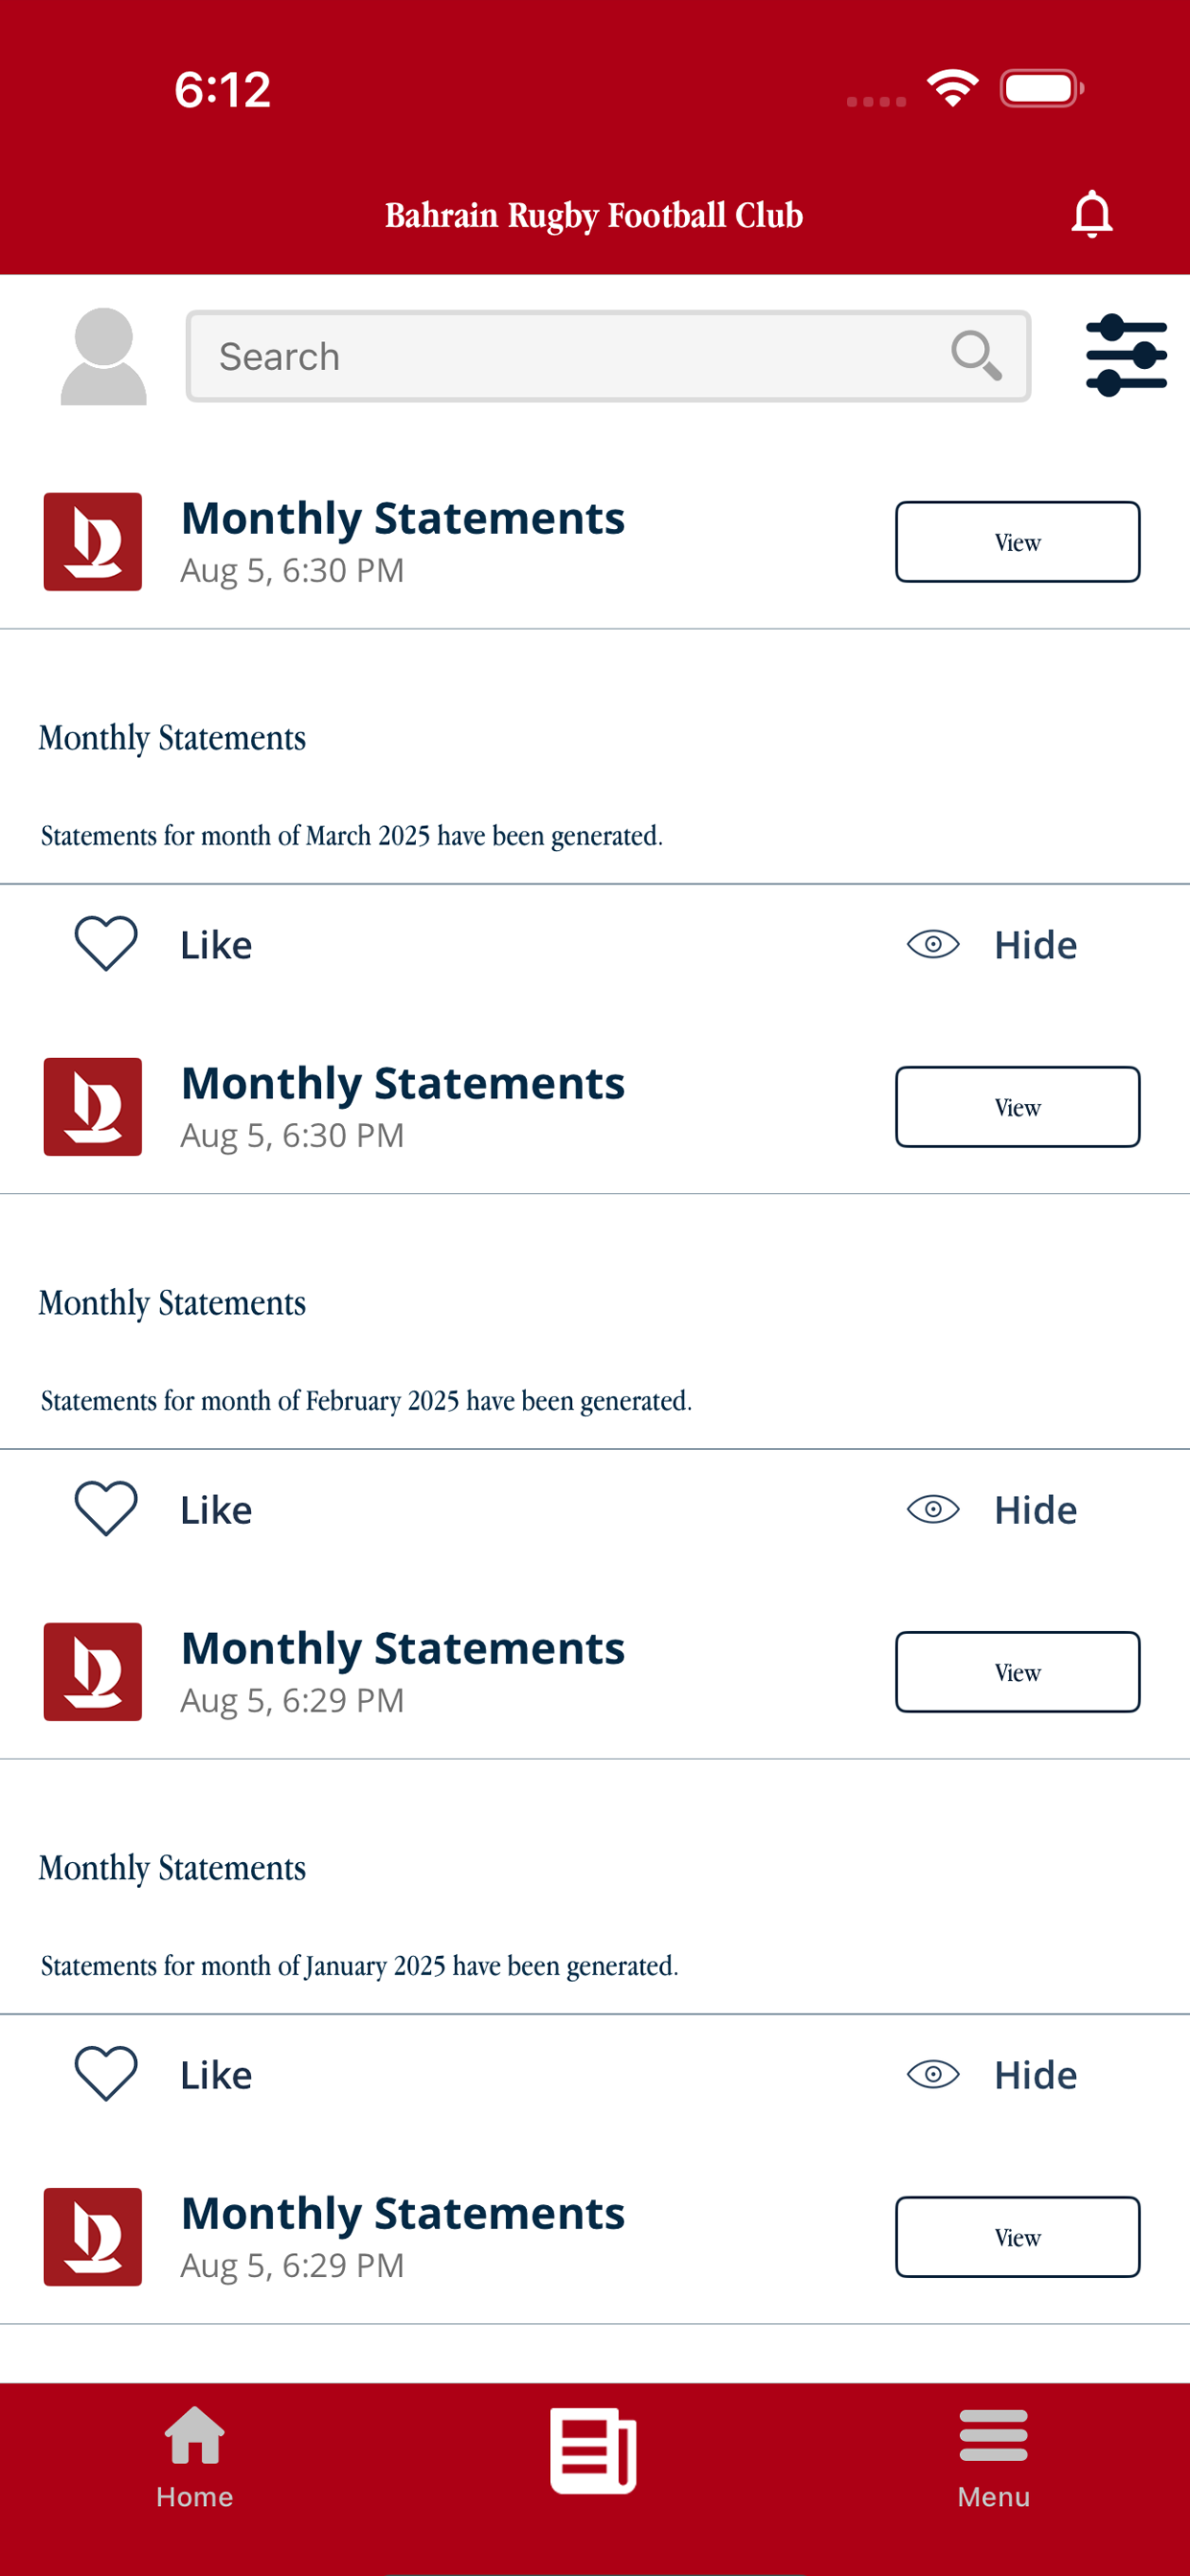This screenshot has width=1190, height=2576.
Task: Click View on the bottom Monthly Statements post
Action: (1017, 2236)
